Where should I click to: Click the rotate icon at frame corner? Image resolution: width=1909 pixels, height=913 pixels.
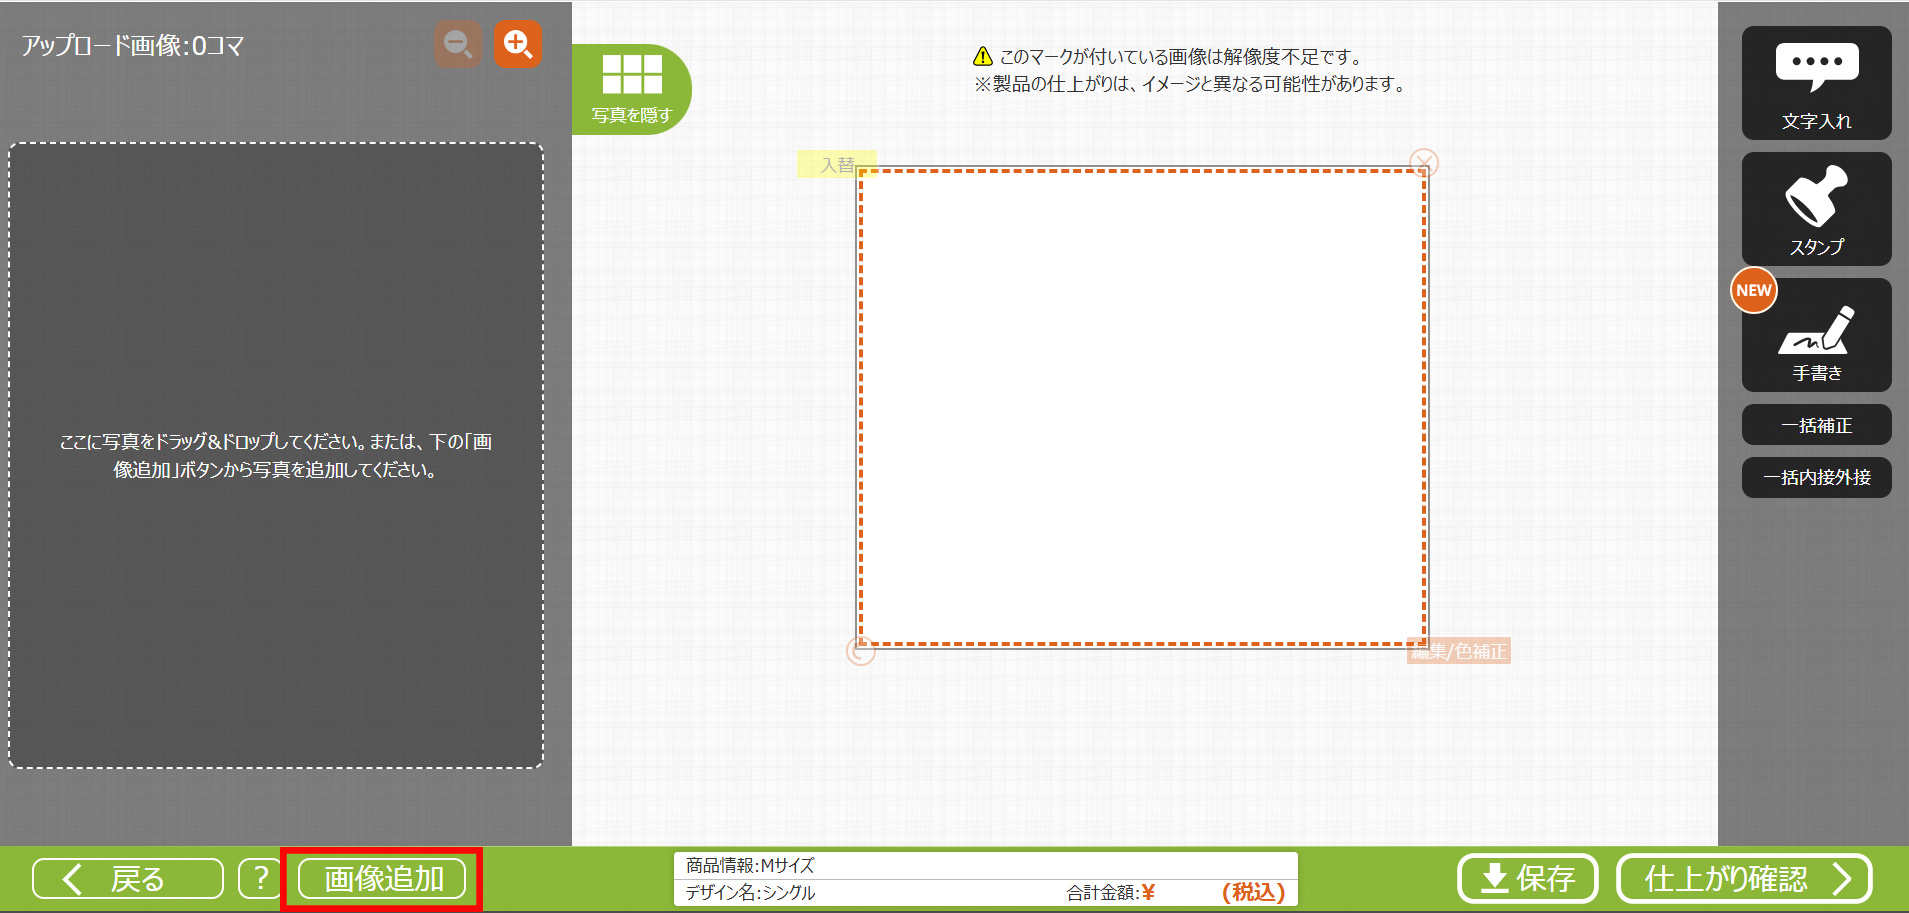(861, 651)
